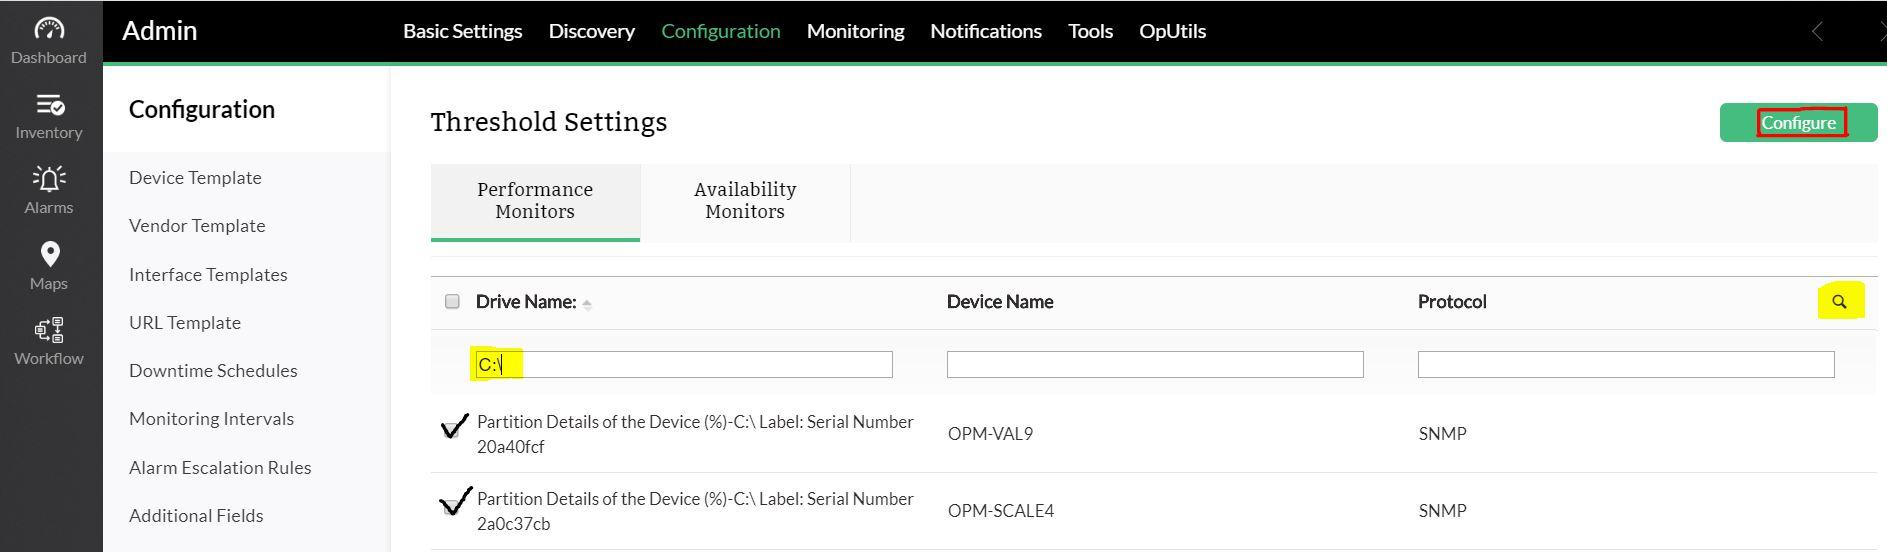Image resolution: width=1887 pixels, height=552 pixels.
Task: Open the Workflow sidebar icon
Action: click(x=49, y=330)
